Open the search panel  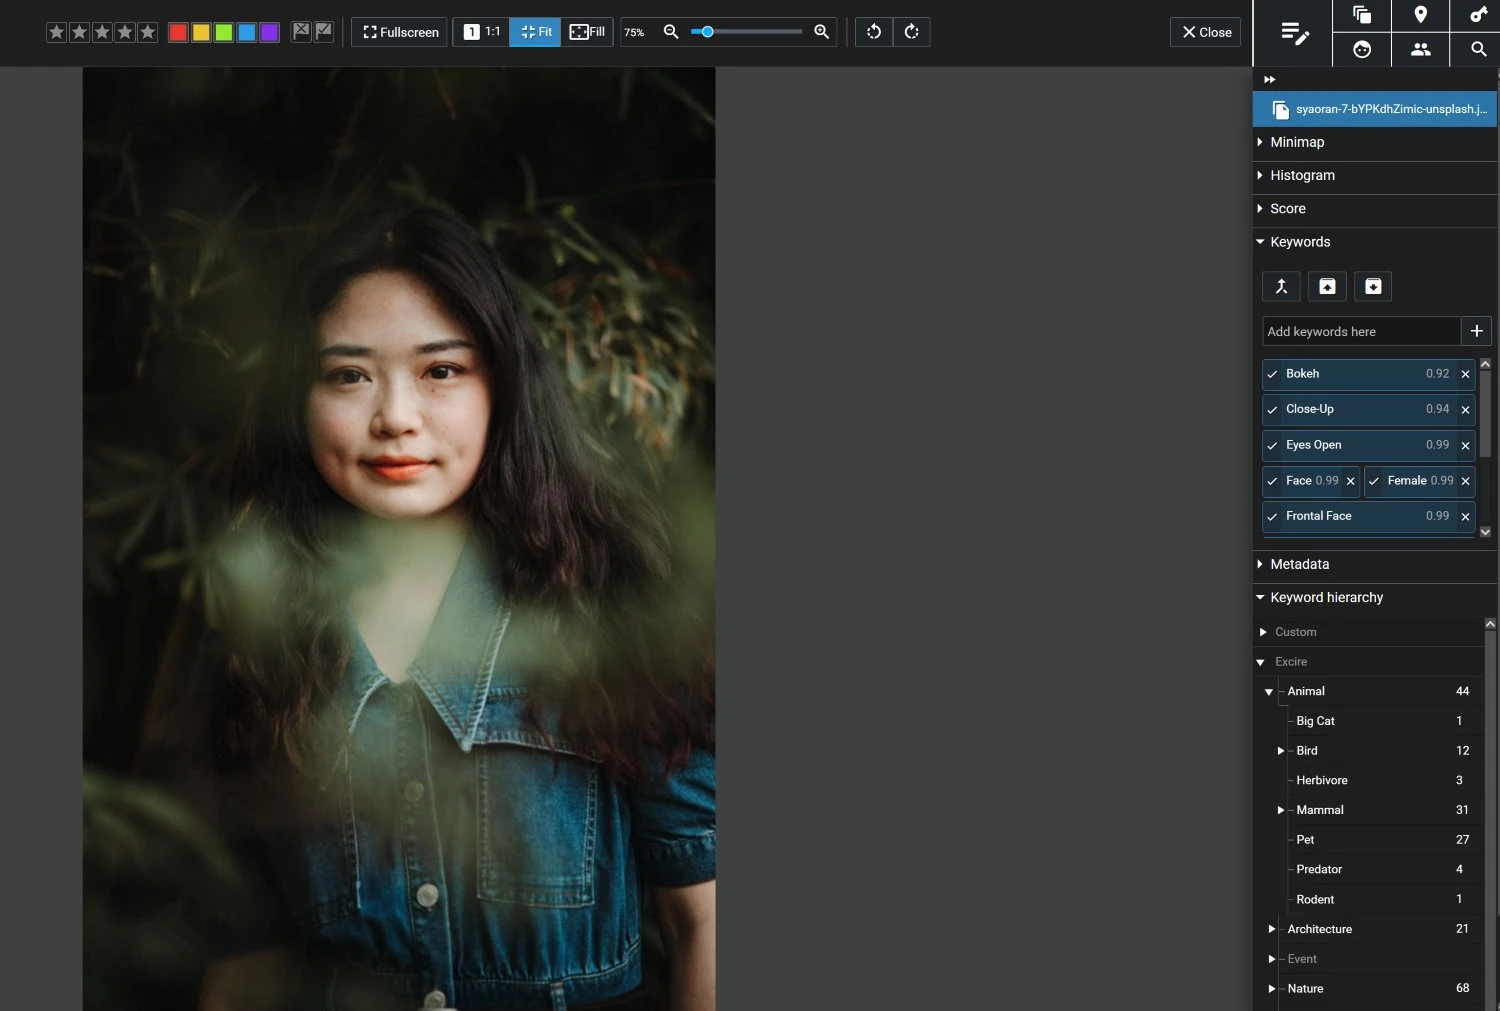point(1478,49)
